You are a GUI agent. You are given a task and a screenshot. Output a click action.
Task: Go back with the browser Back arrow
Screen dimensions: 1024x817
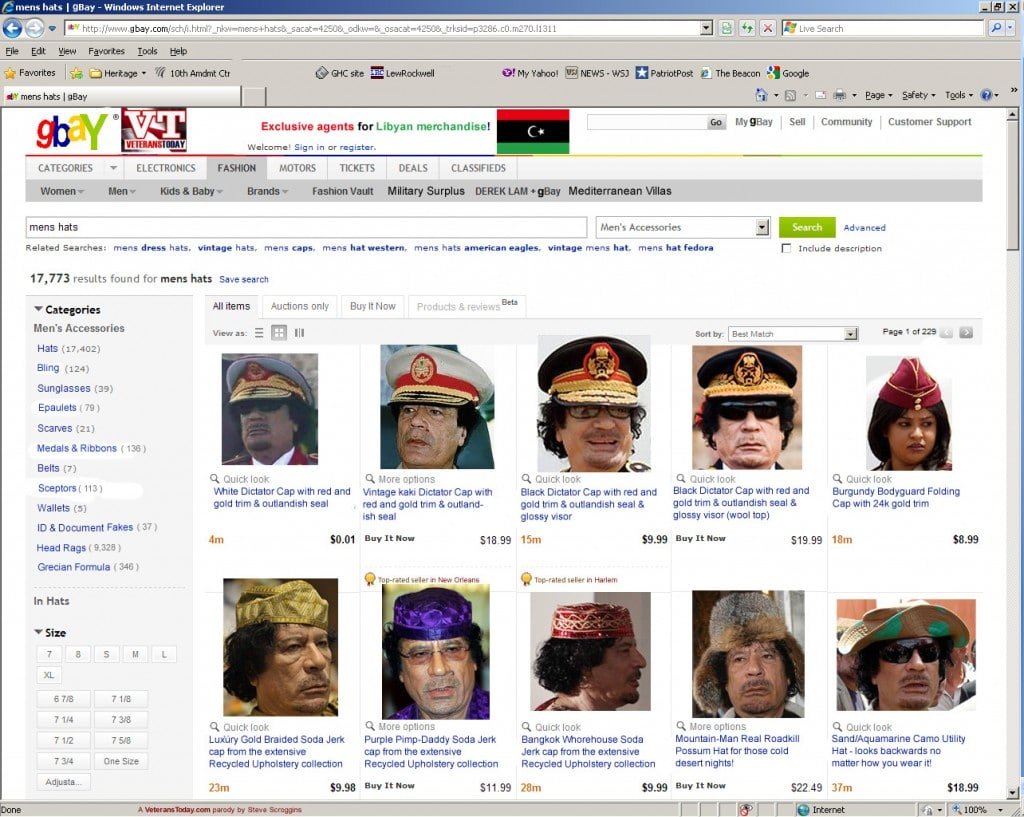click(x=12, y=28)
